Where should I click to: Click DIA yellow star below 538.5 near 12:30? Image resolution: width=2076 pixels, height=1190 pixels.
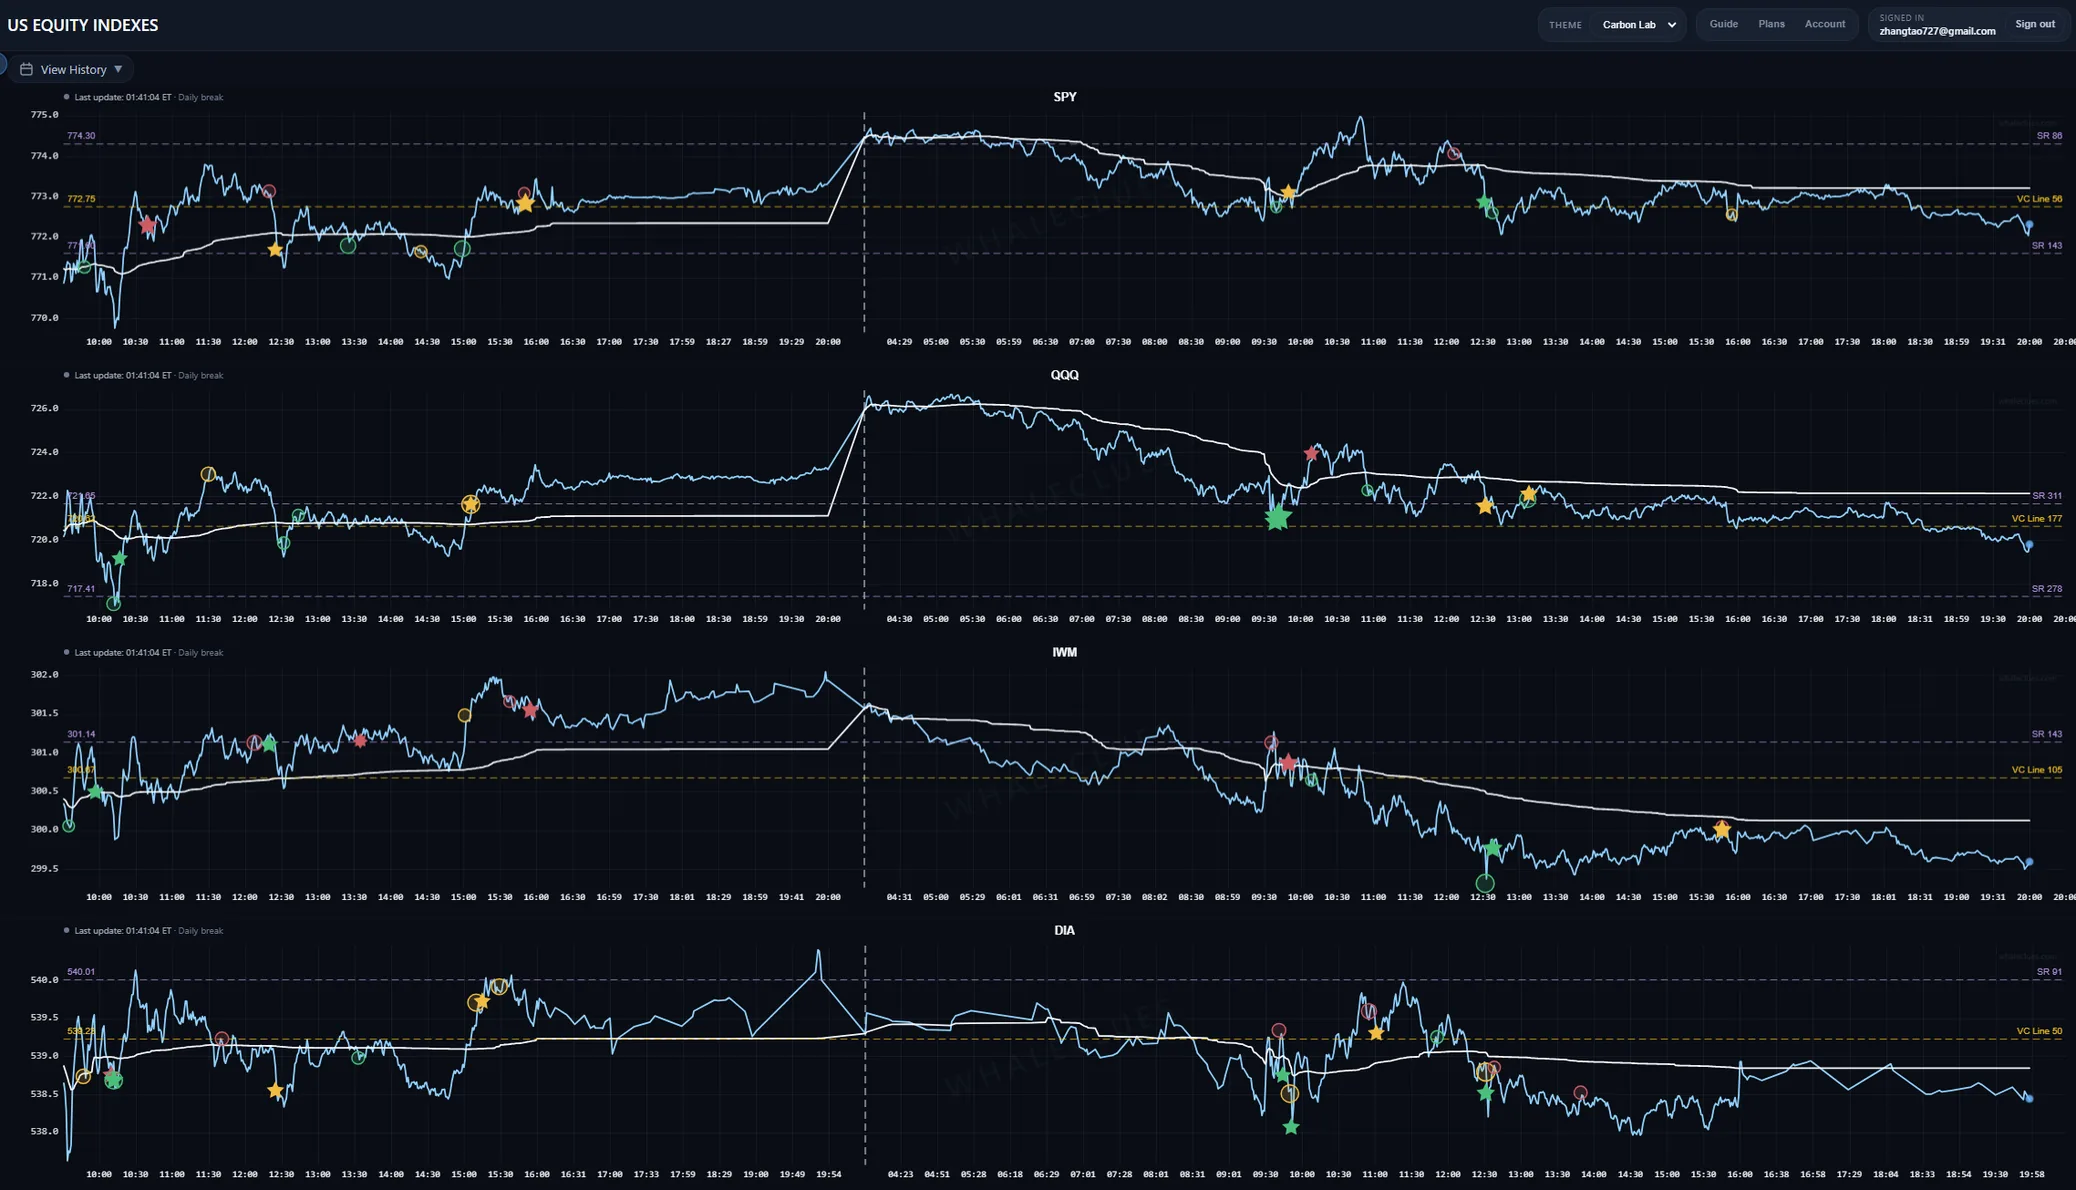pyautogui.click(x=276, y=1091)
